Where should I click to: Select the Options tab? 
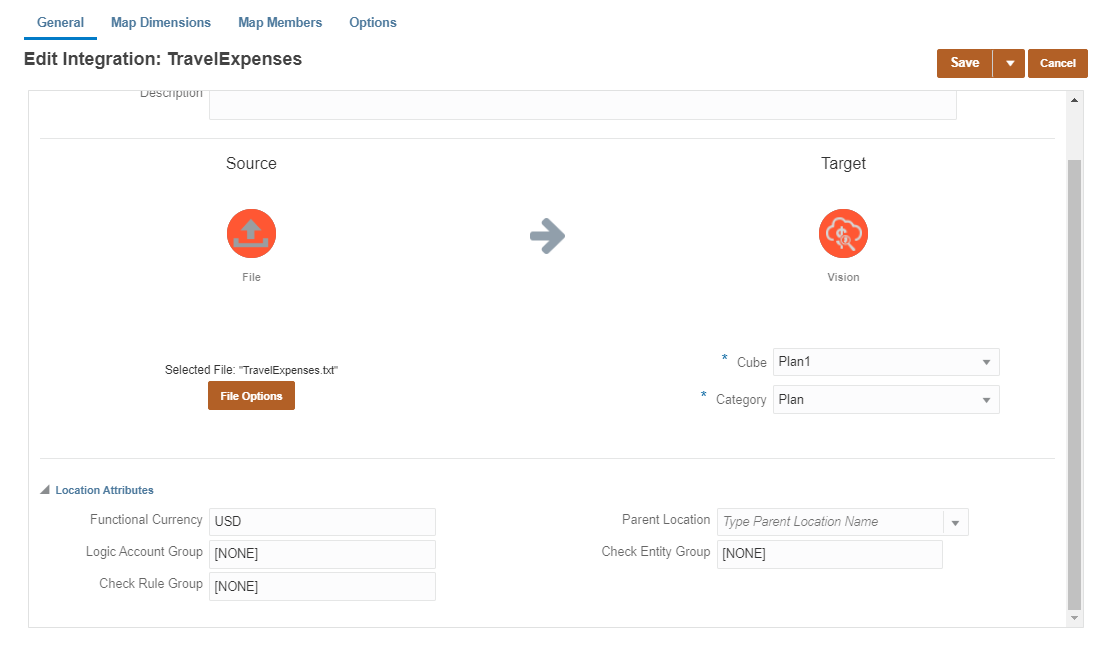coord(372,22)
